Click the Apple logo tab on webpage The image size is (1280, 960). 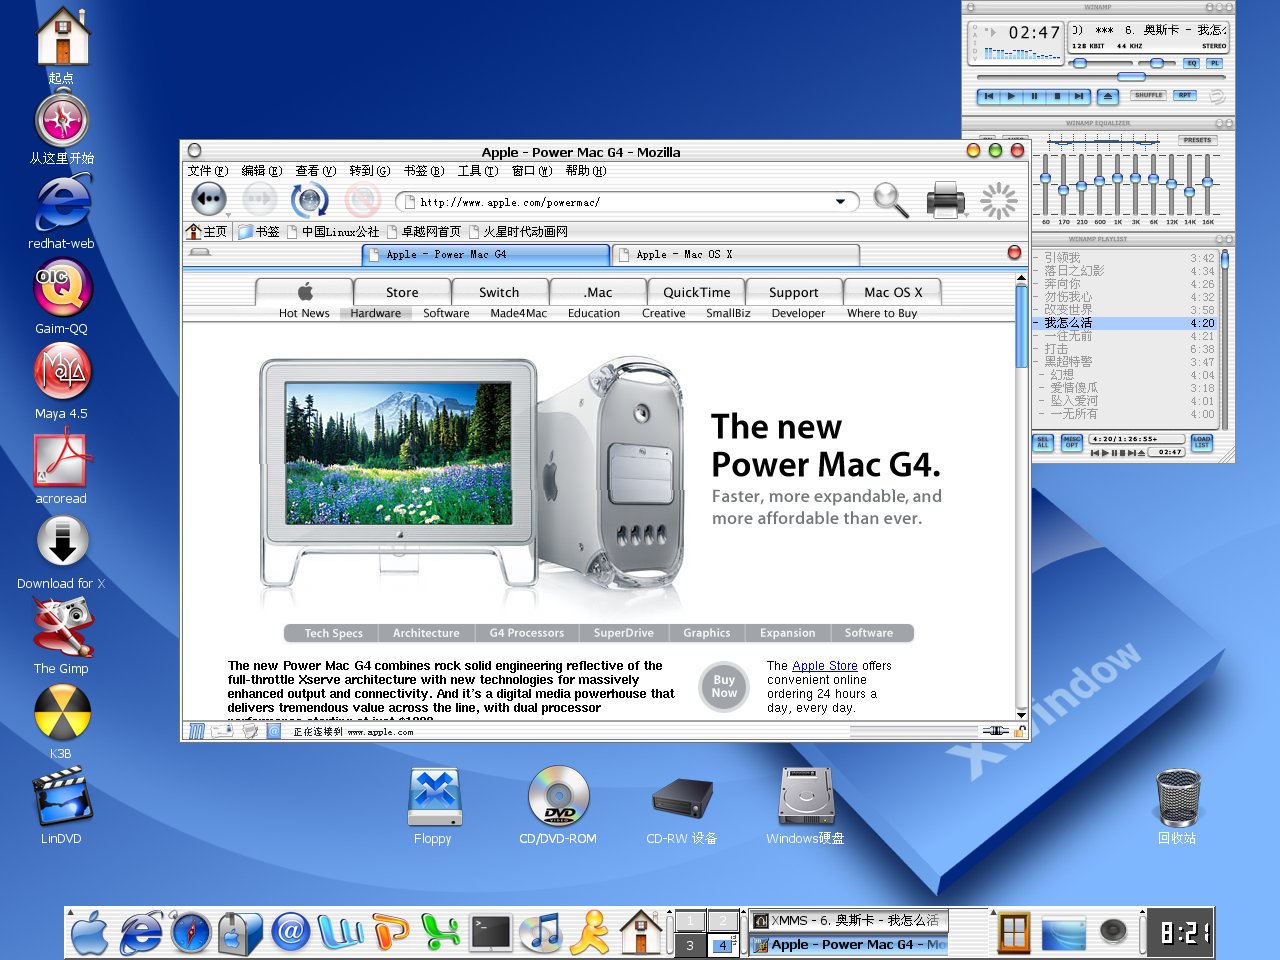pos(305,292)
